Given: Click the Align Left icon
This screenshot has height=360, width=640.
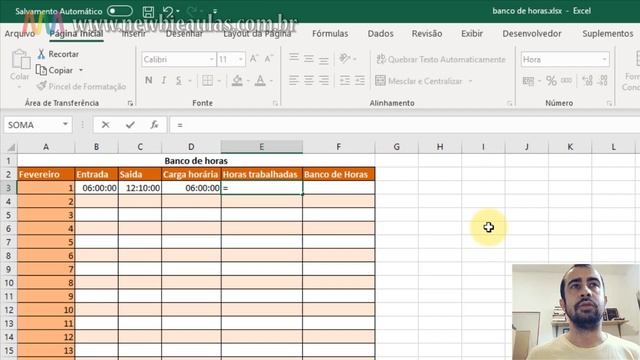Looking at the screenshot, I should pos(294,80).
